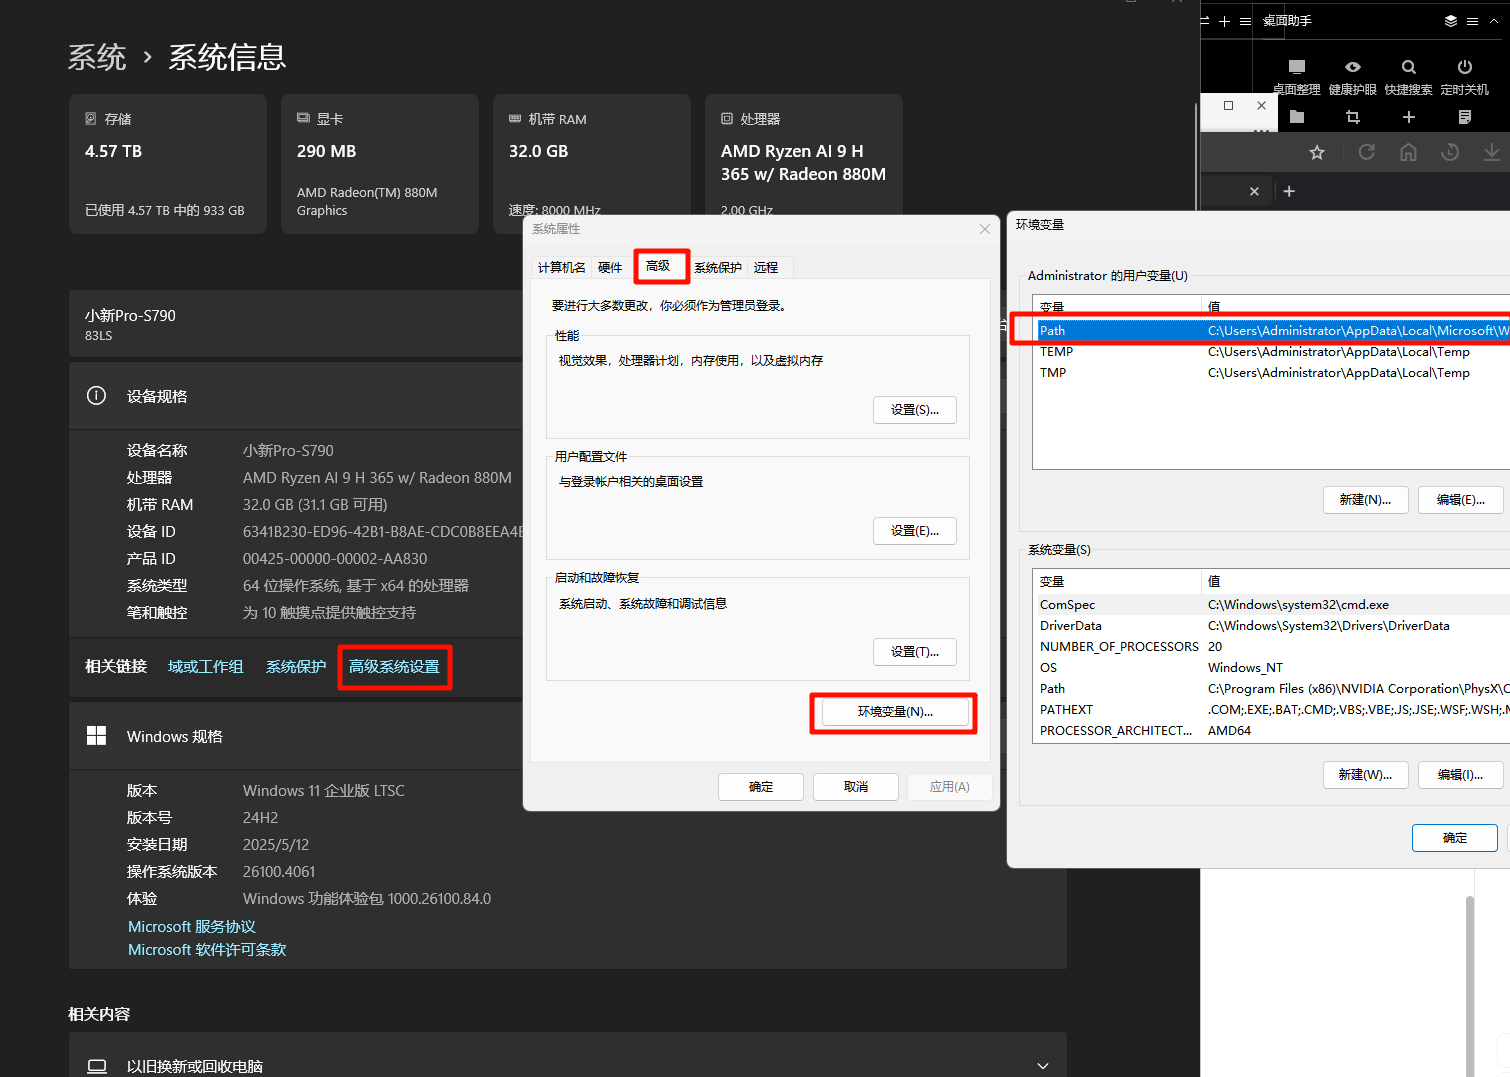This screenshot has height=1077, width=1510.
Task: Open Microsoft 软件许可条款 link
Action: [x=207, y=950]
